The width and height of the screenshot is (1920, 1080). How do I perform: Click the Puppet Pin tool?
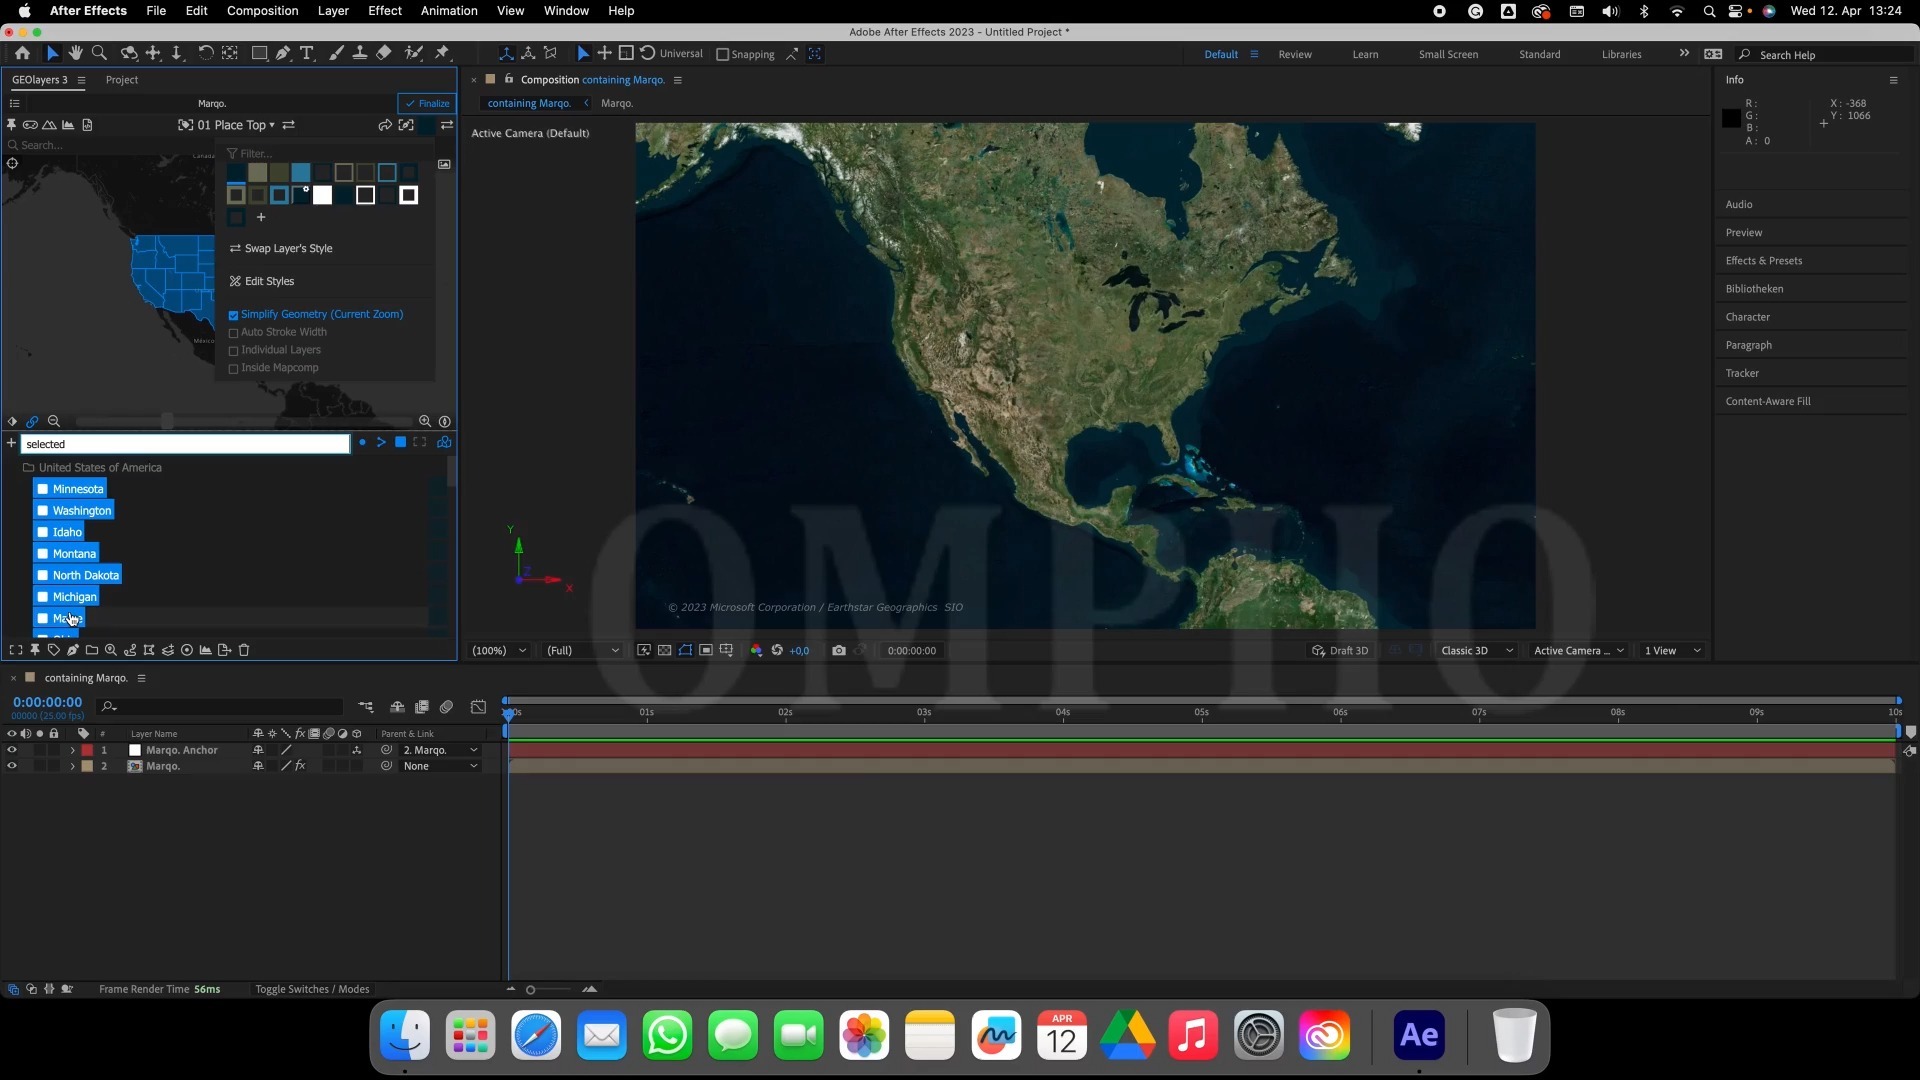442,53
